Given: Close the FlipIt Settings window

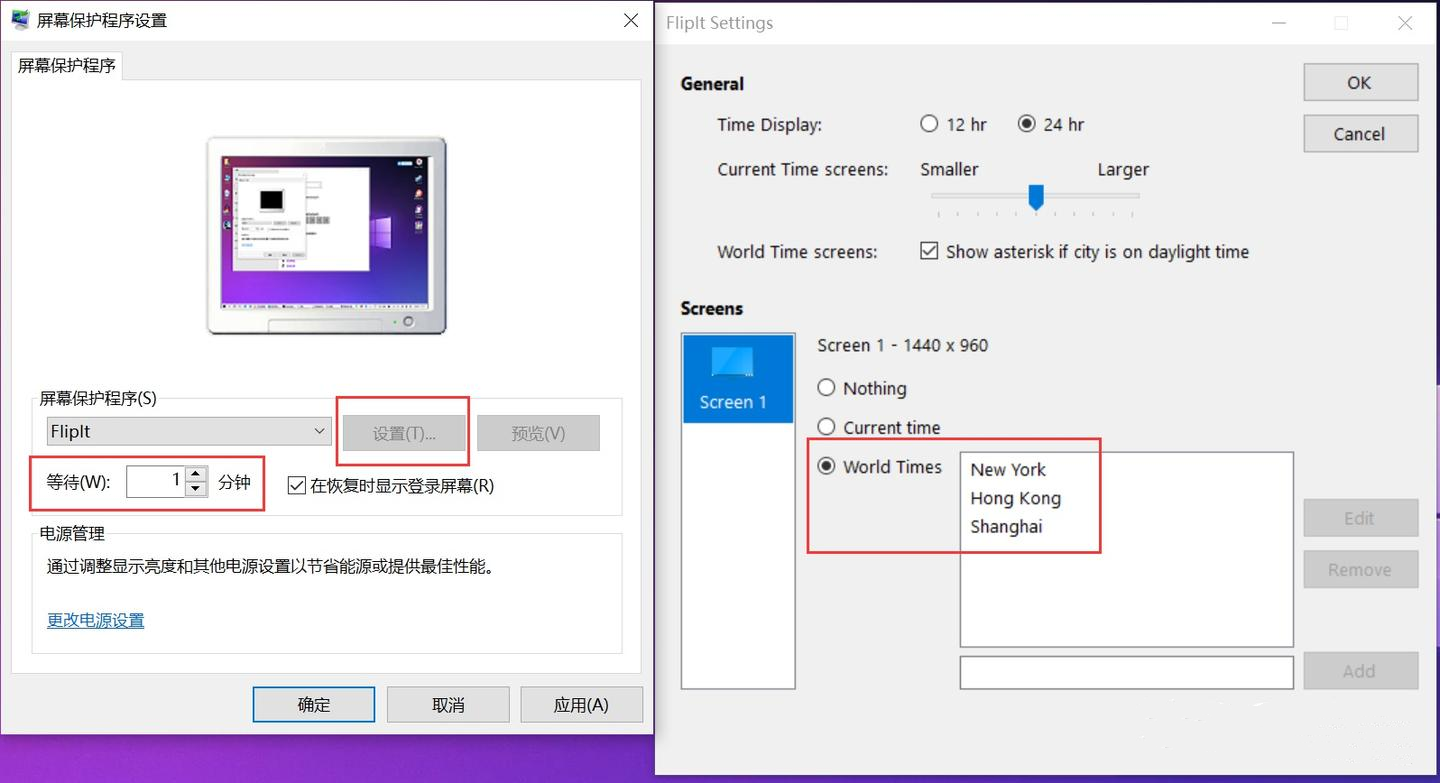Looking at the screenshot, I should pos(1405,23).
